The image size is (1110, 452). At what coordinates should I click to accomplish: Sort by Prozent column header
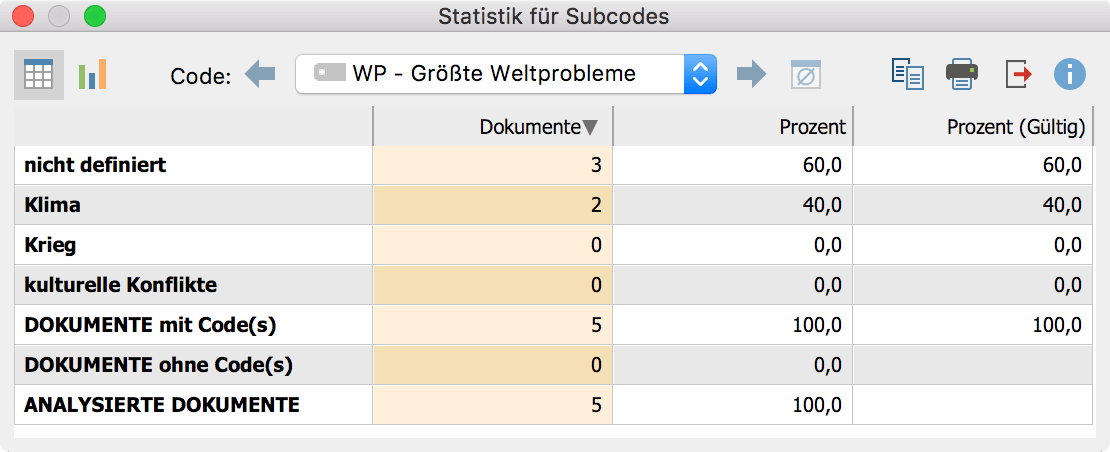(733, 127)
